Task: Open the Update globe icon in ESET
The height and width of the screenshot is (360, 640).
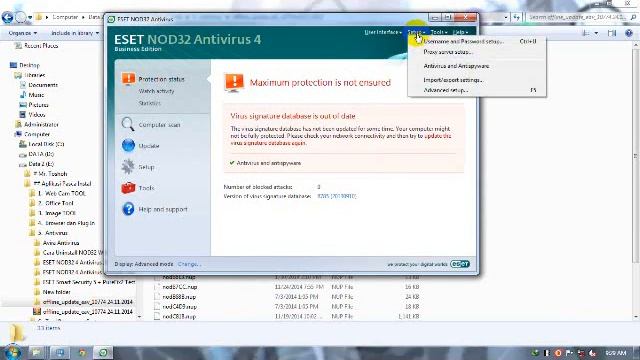Action: click(x=128, y=145)
